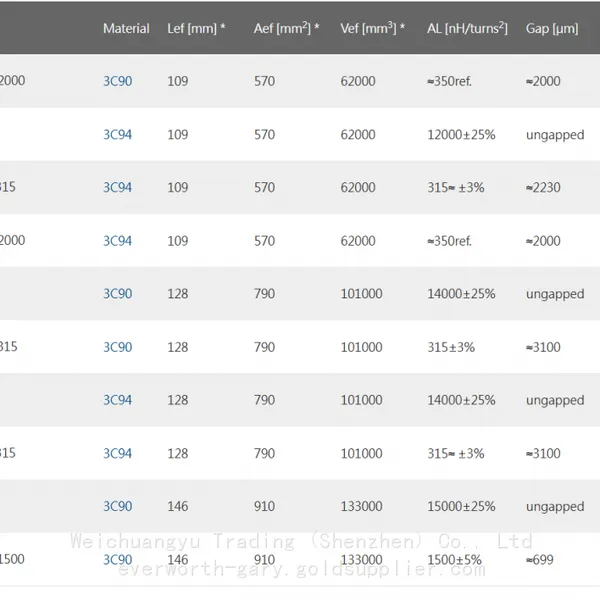Select the Material column header
Viewport: 600px width, 600px height.
pyautogui.click(x=126, y=28)
